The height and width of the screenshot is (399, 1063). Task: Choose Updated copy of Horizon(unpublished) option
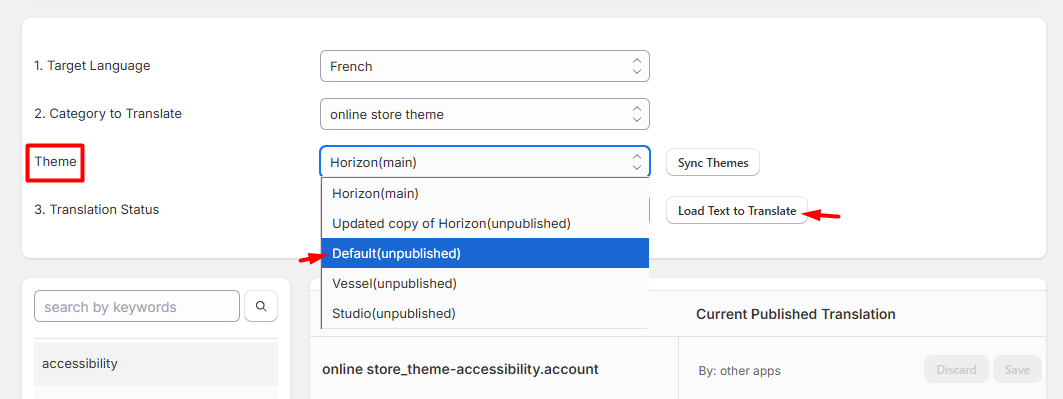[485, 223]
